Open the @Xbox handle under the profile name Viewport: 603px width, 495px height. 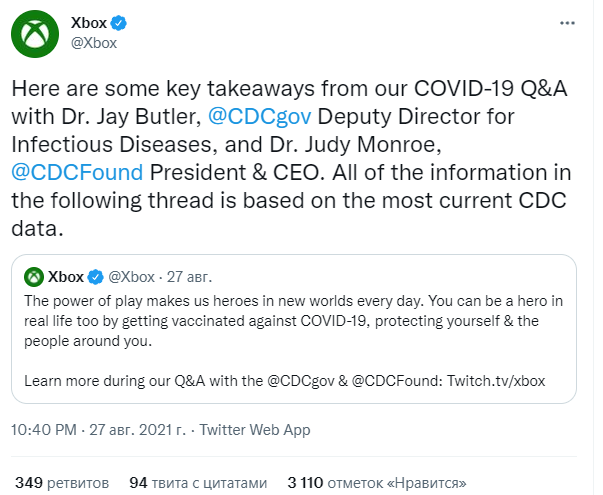point(94,43)
